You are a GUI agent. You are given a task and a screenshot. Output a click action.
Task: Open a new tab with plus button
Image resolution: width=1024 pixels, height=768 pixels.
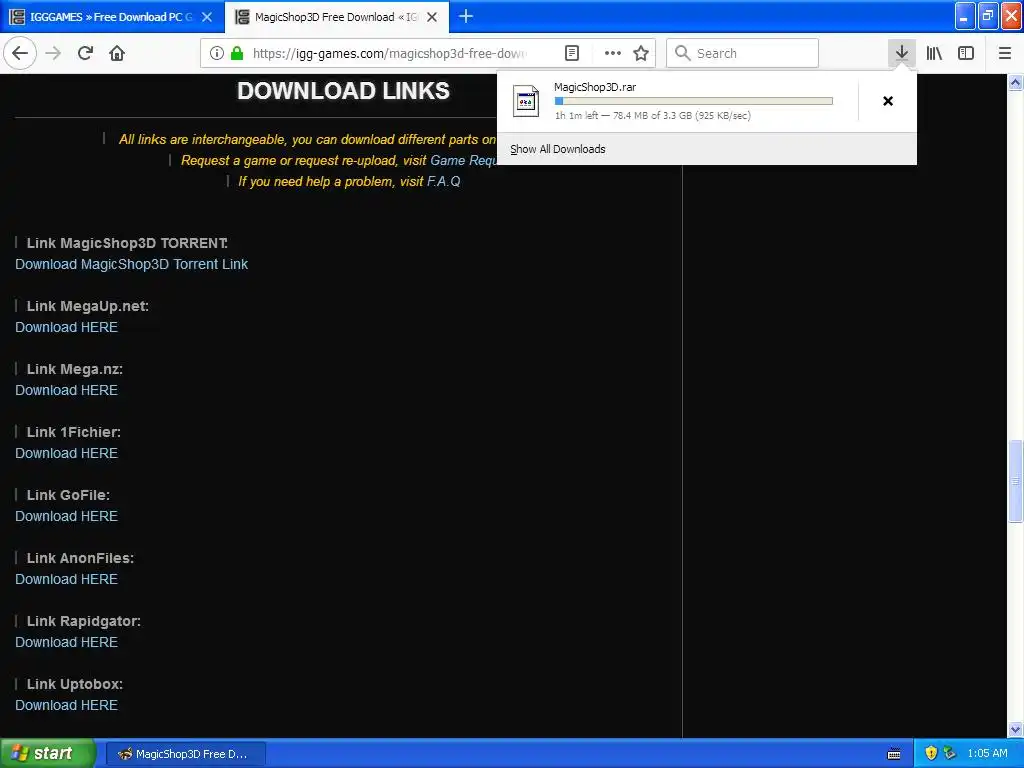pos(466,16)
